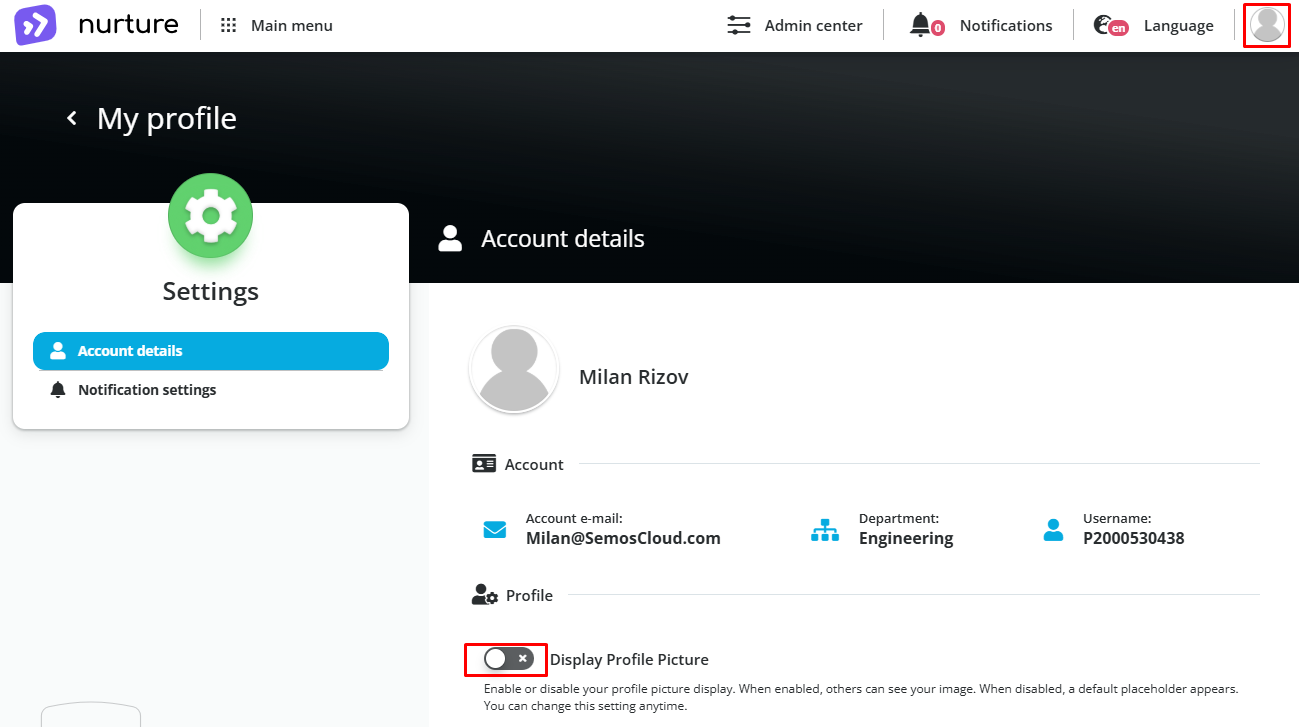
Task: Select the Account details sidebar item
Action: (x=211, y=351)
